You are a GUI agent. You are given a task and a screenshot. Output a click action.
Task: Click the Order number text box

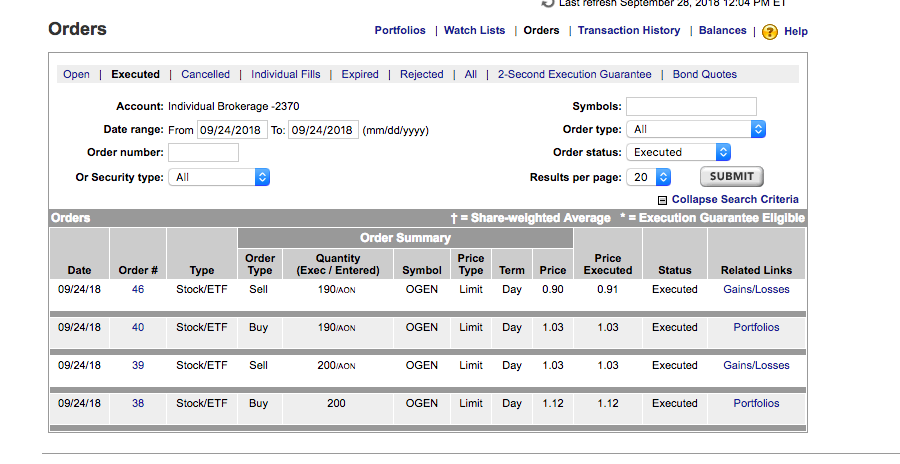203,153
